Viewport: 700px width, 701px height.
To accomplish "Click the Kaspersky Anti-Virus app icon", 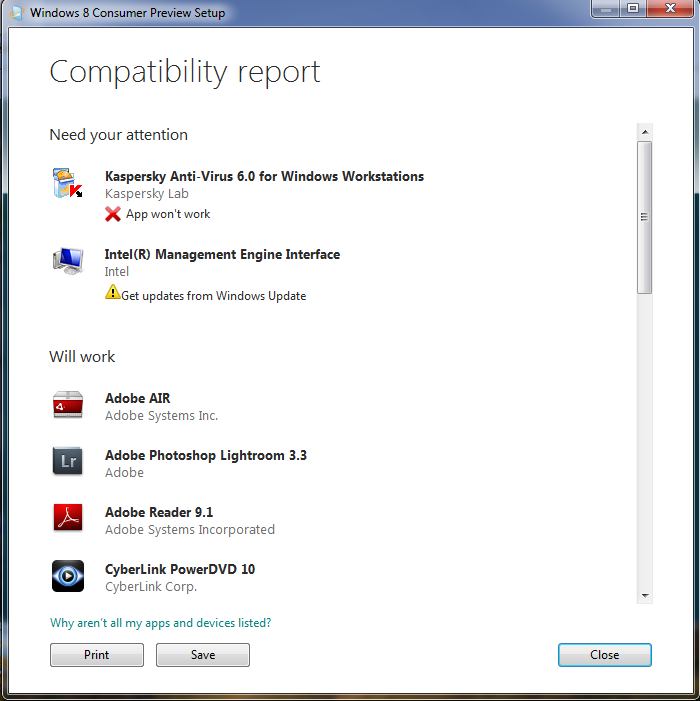I will [67, 182].
